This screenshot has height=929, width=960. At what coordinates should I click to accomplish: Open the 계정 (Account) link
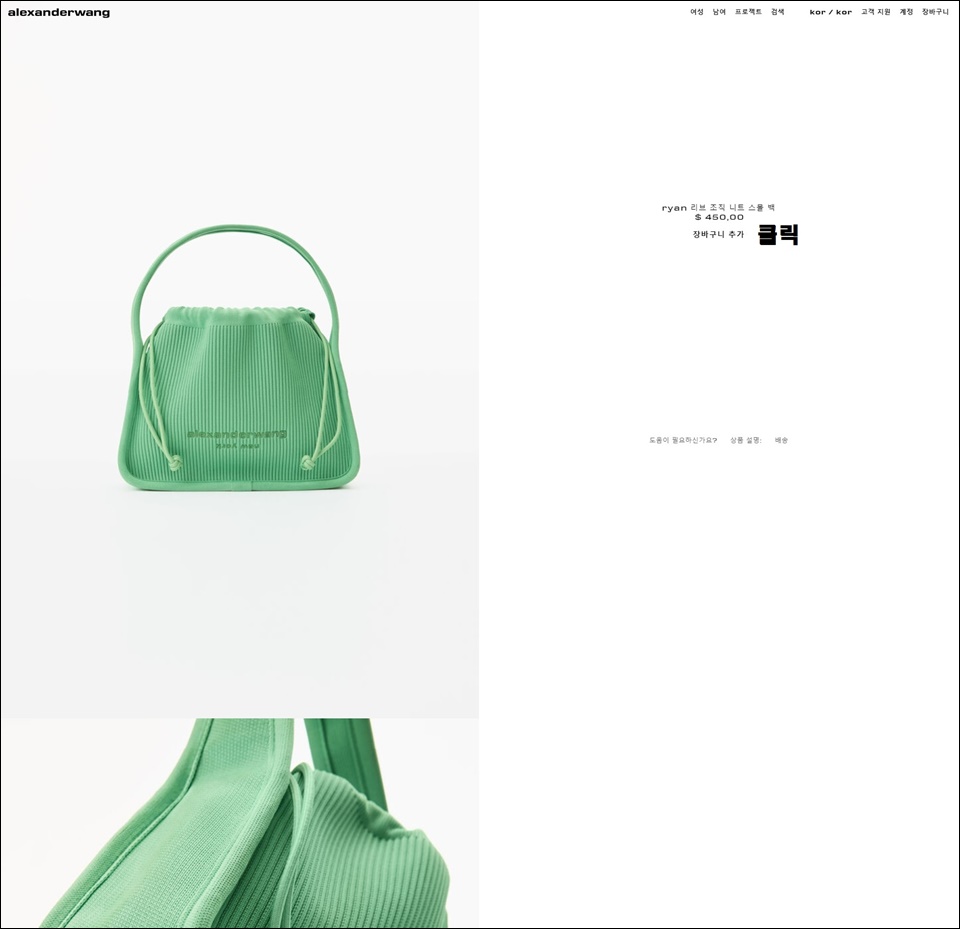(906, 12)
